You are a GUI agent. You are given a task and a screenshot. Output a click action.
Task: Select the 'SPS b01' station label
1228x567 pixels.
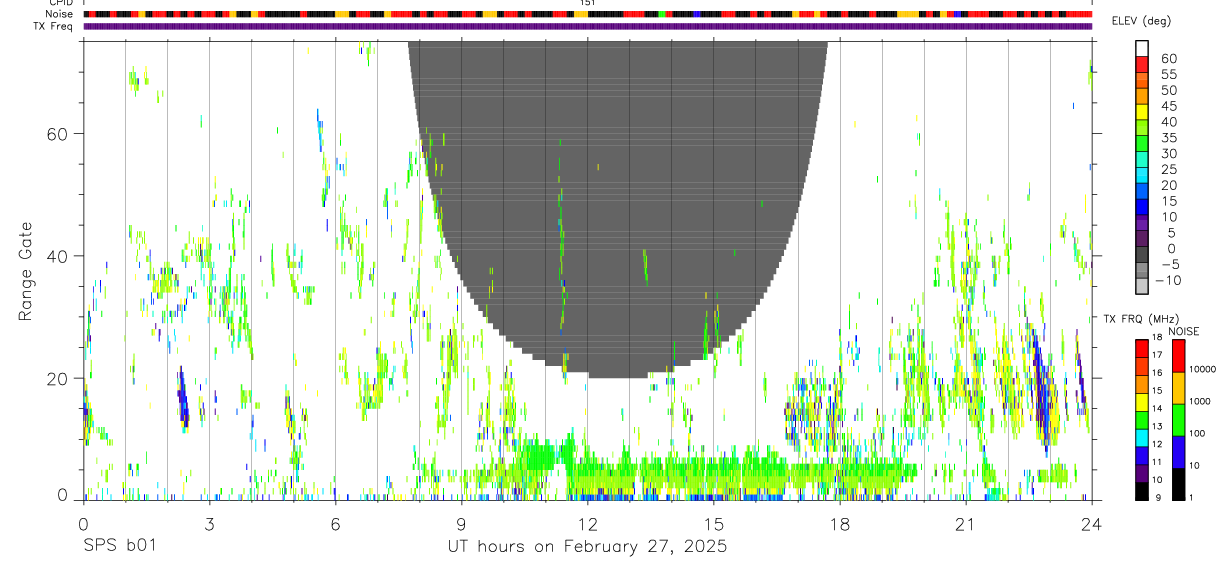click(120, 547)
